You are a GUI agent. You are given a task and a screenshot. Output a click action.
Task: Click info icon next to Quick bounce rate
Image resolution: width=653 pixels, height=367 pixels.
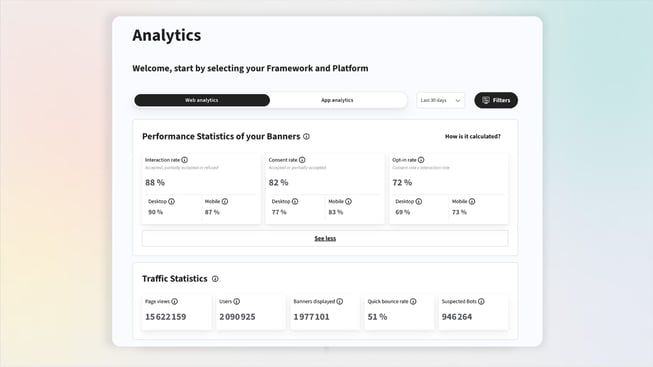pyautogui.click(x=413, y=302)
